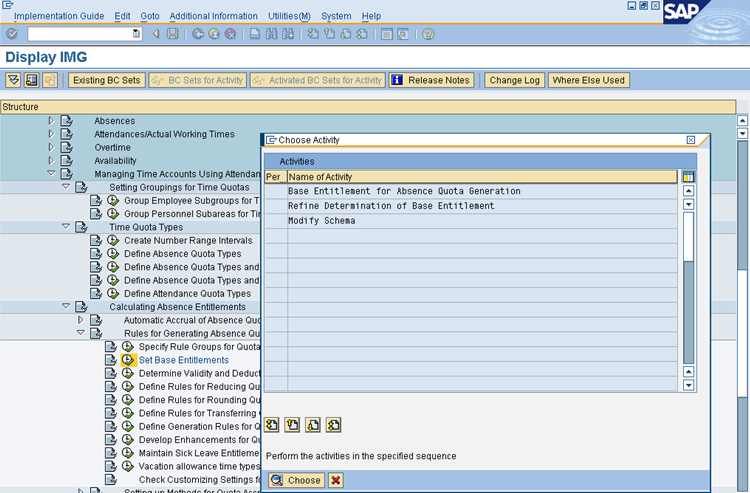Click the BC Sets for Activity button
The height and width of the screenshot is (493, 750).
(198, 80)
